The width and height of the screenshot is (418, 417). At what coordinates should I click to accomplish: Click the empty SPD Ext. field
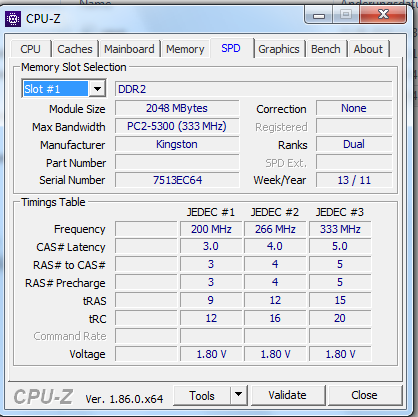click(354, 162)
